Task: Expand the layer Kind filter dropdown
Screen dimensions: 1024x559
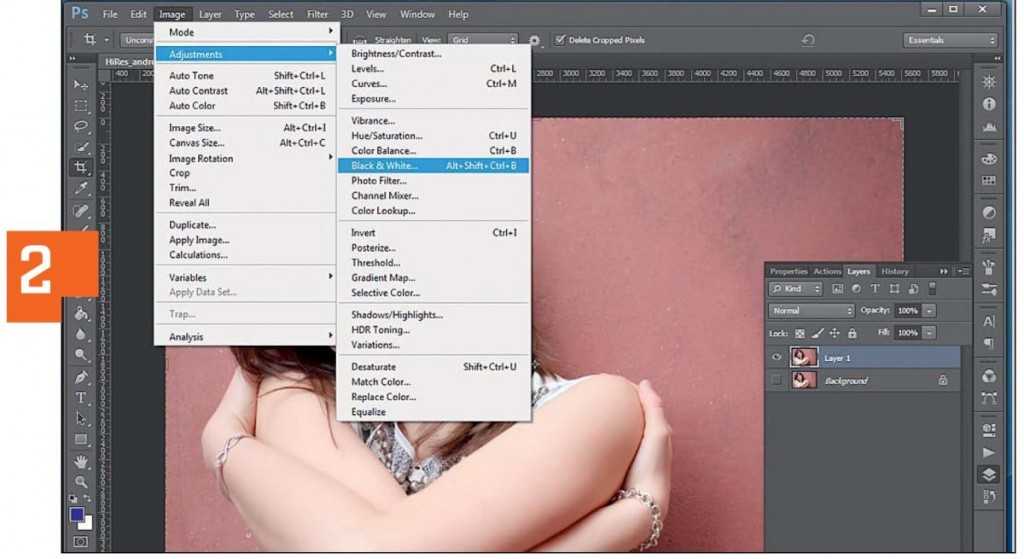Action: (x=796, y=289)
